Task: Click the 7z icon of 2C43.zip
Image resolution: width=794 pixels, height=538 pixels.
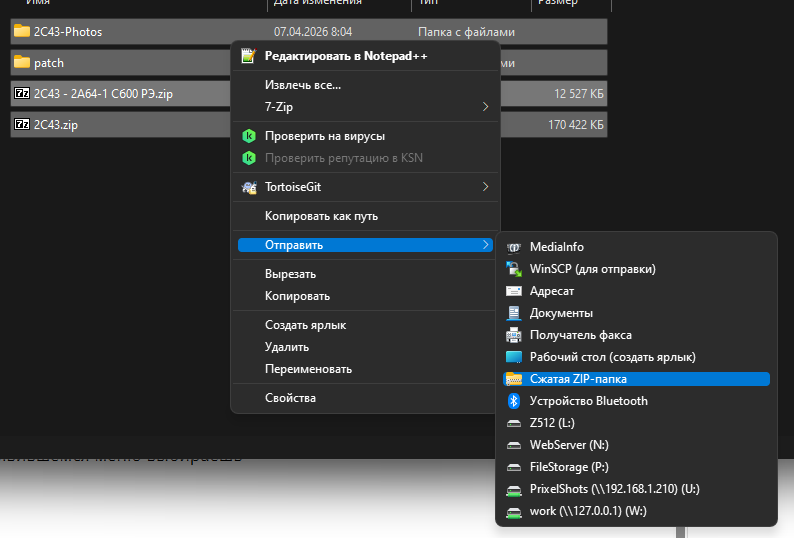Action: pos(22,124)
